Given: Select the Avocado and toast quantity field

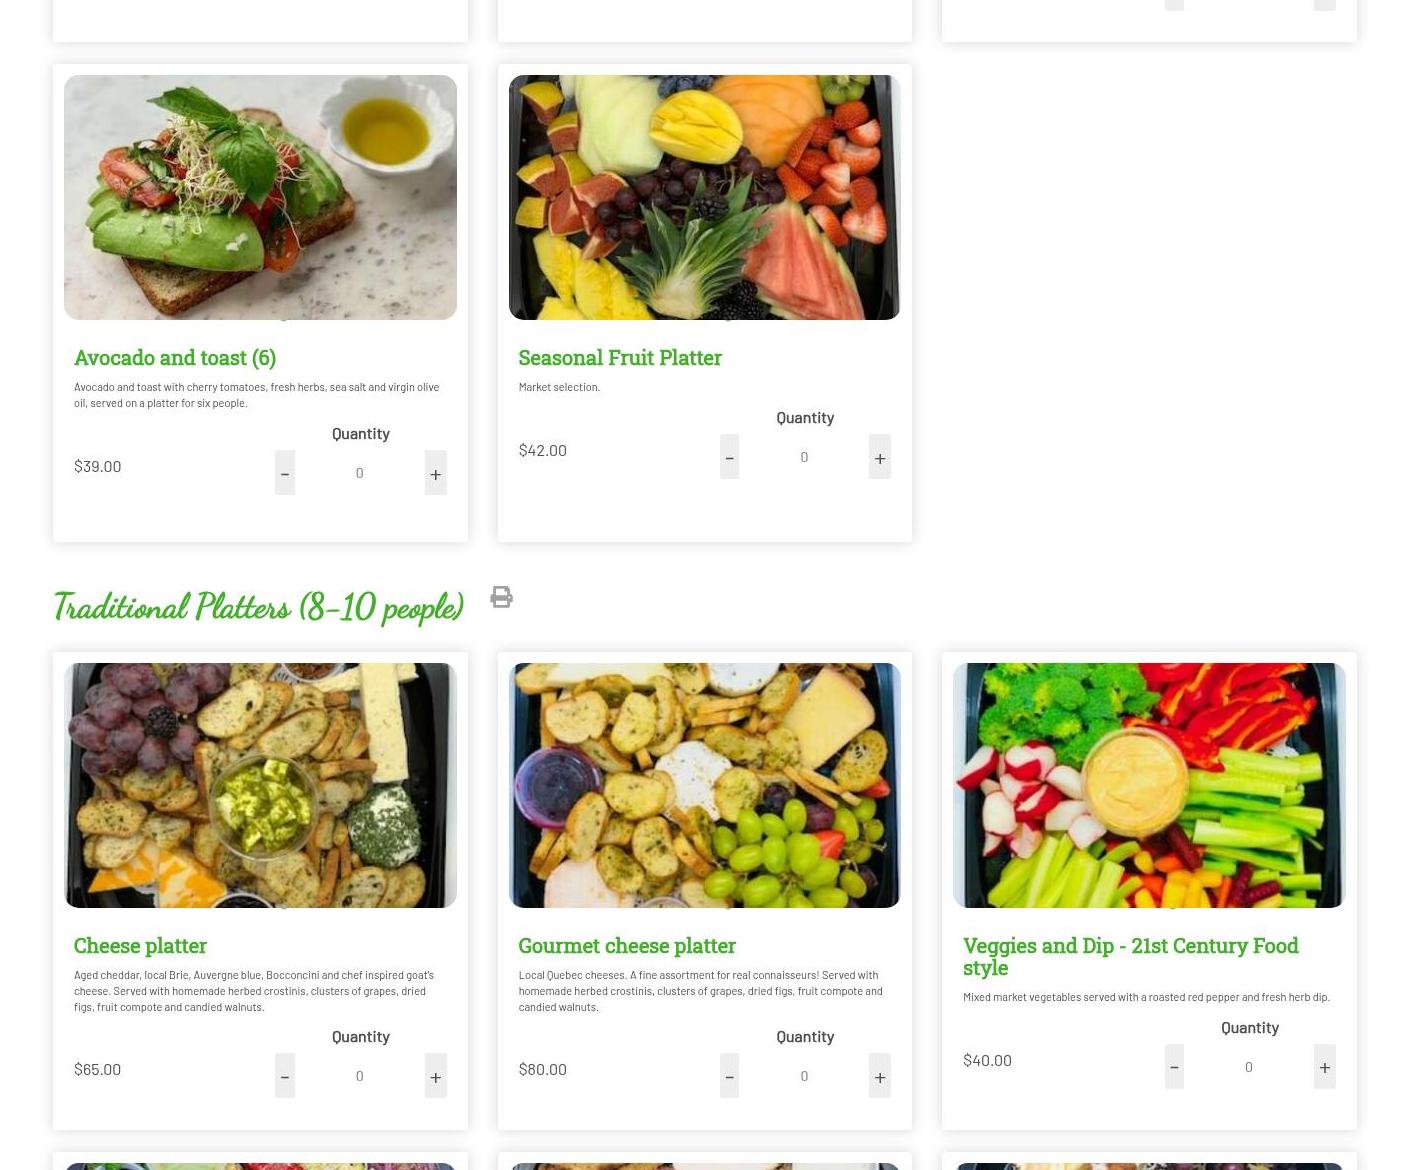Looking at the screenshot, I should pyautogui.click(x=360, y=472).
